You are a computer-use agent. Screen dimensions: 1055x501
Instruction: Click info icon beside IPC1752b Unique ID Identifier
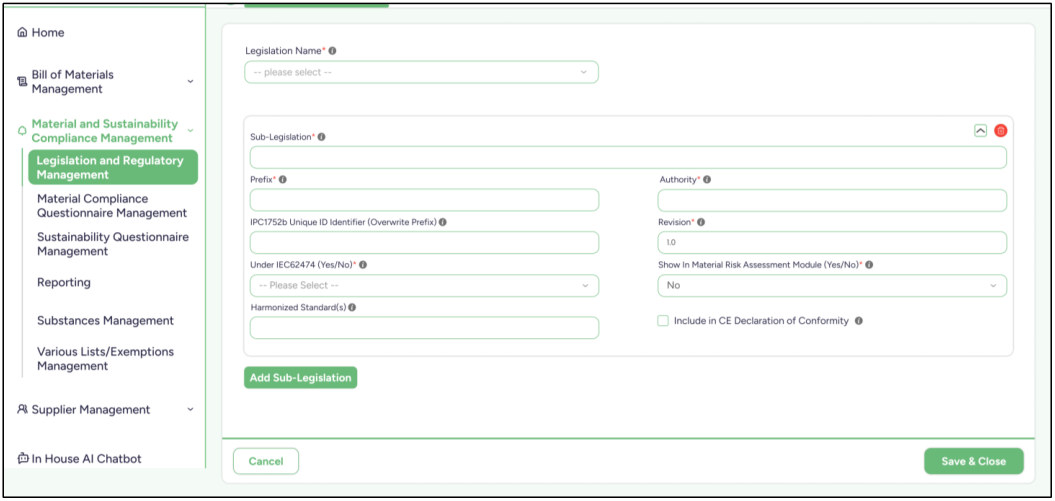tap(443, 222)
